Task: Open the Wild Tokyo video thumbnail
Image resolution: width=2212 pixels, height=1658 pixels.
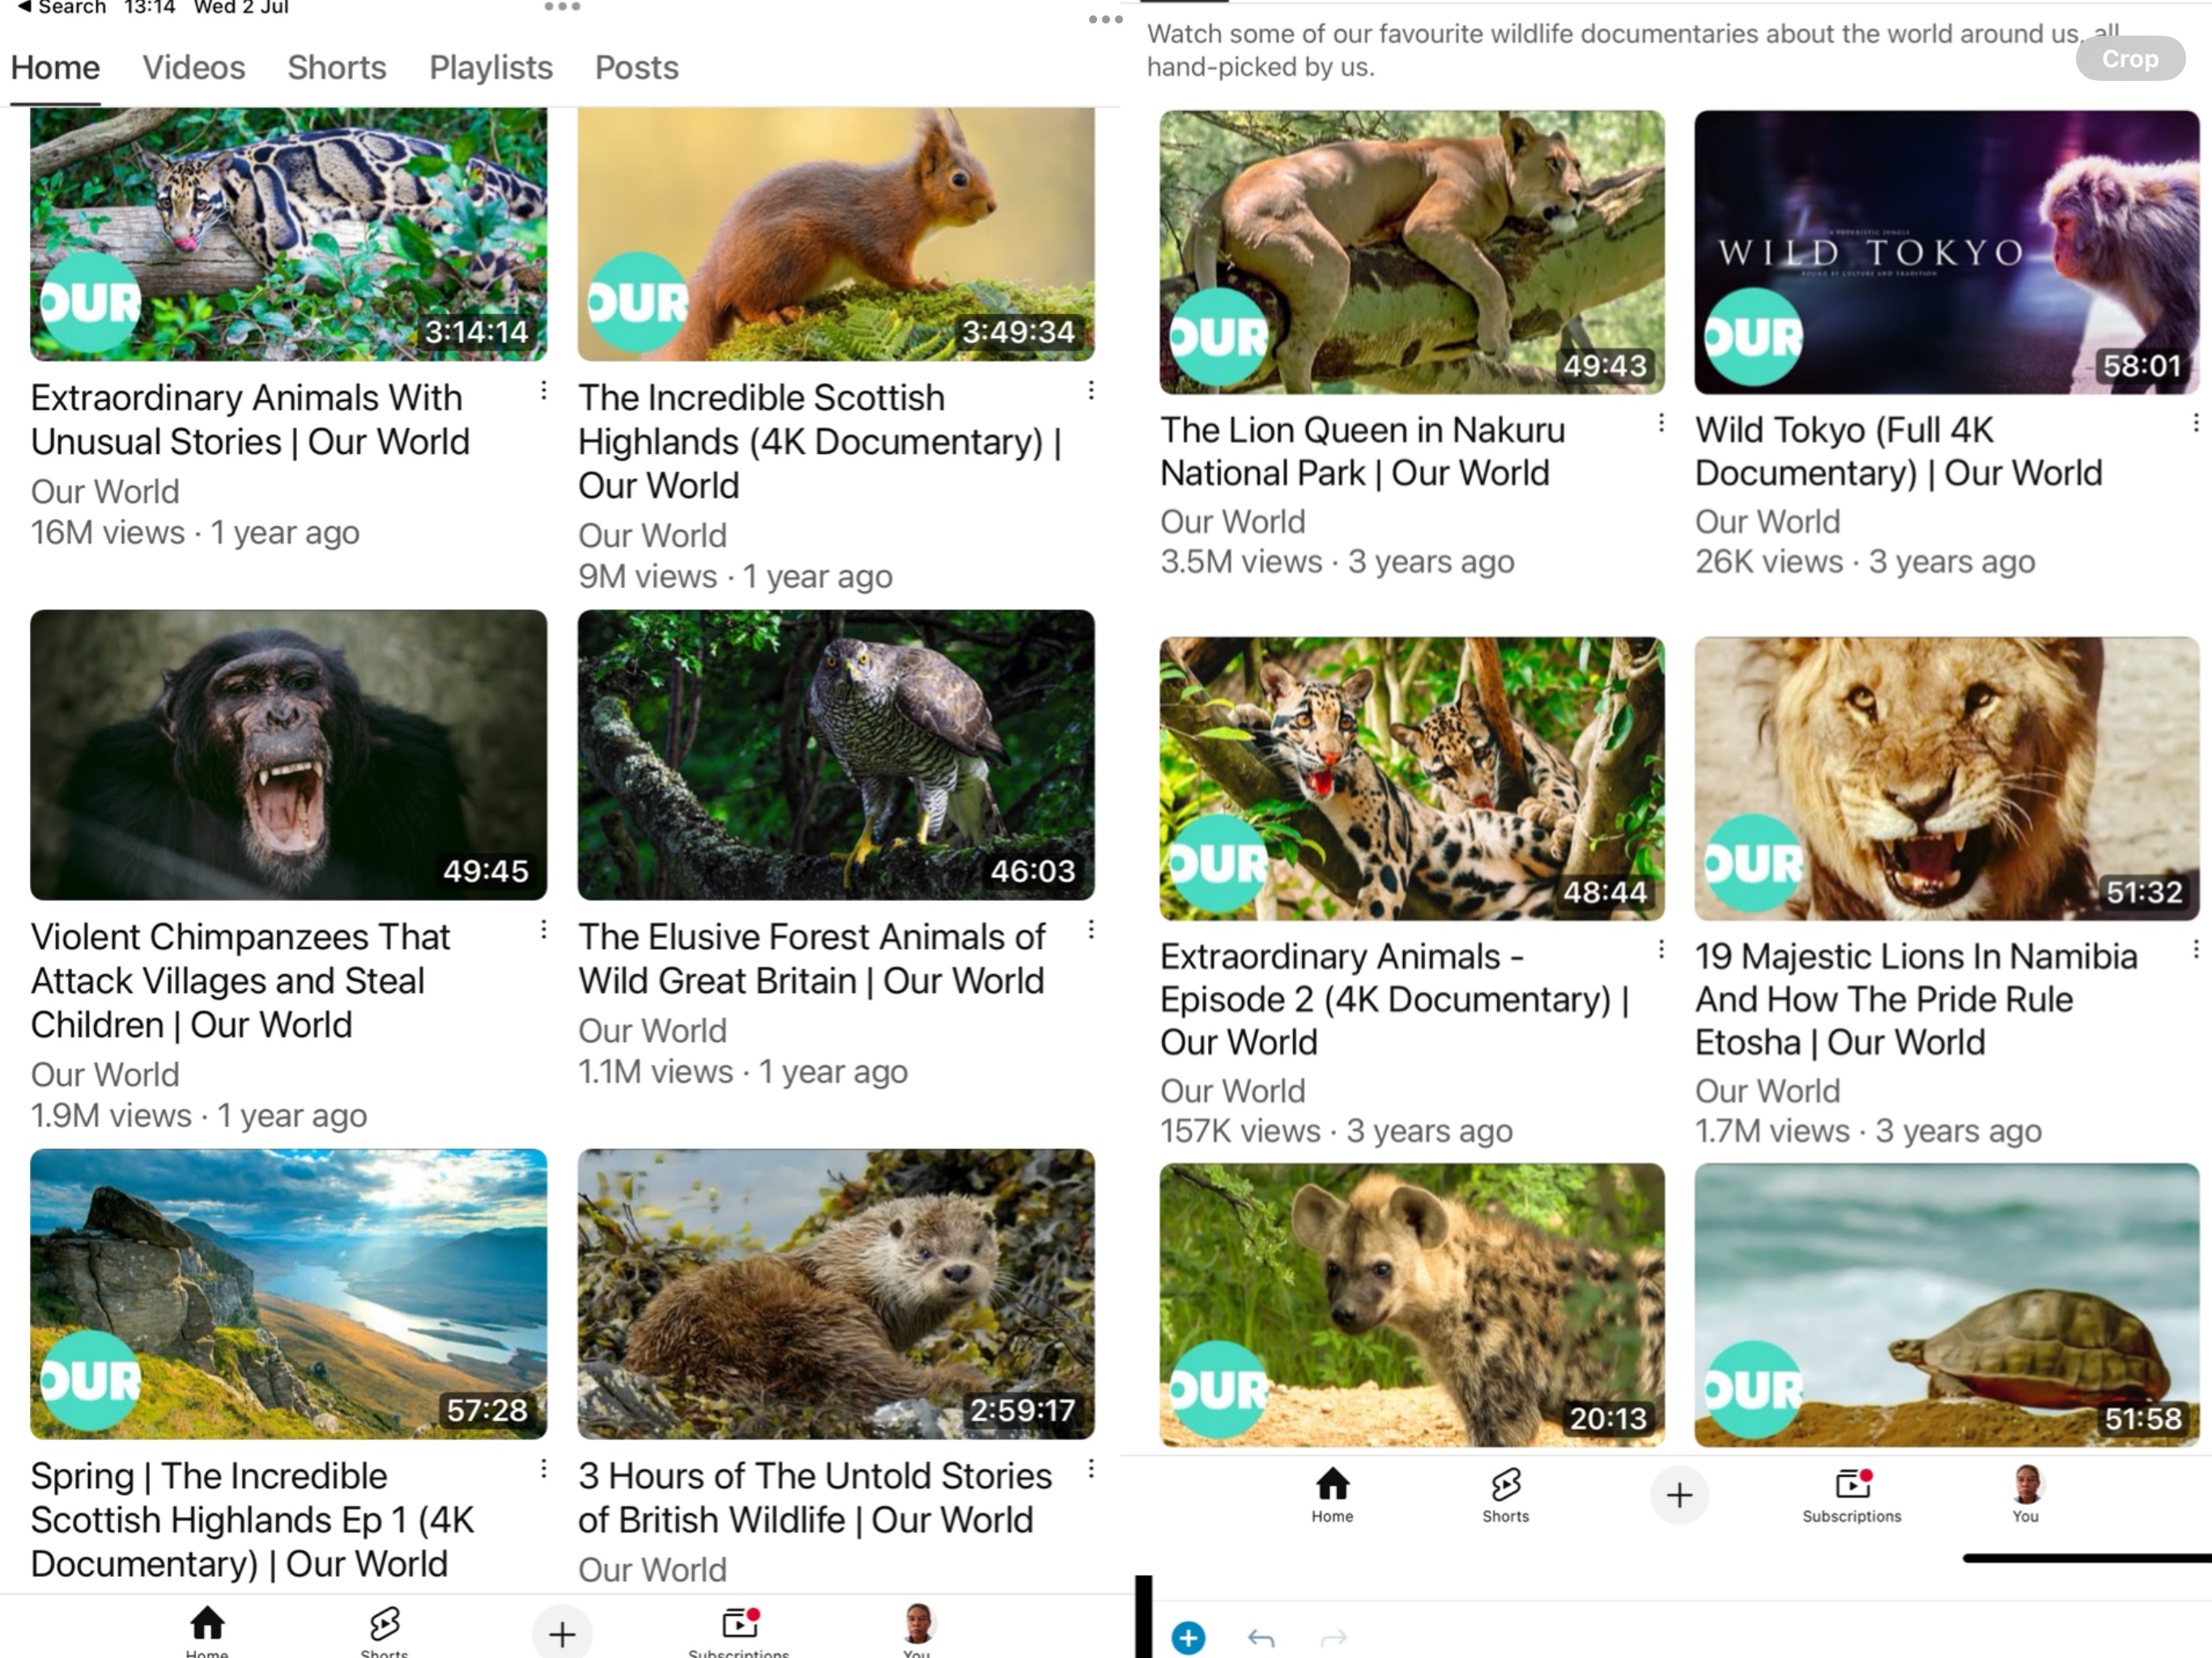Action: (1946, 252)
